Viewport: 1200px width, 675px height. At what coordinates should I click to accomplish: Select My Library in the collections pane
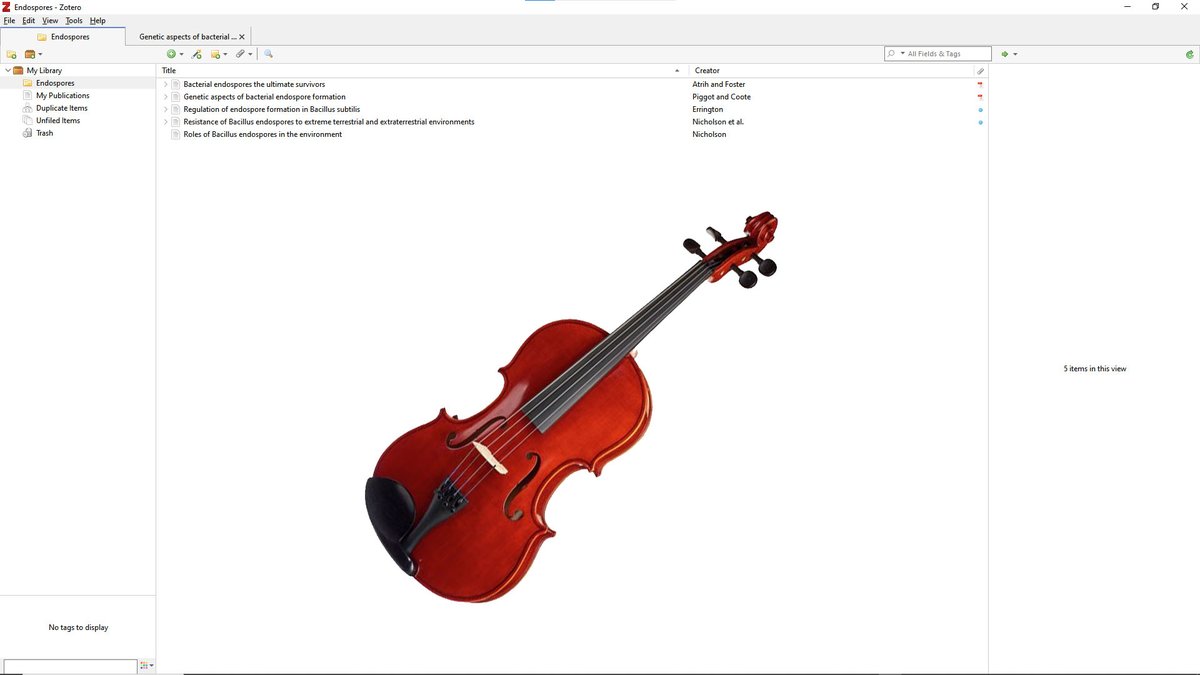click(44, 71)
